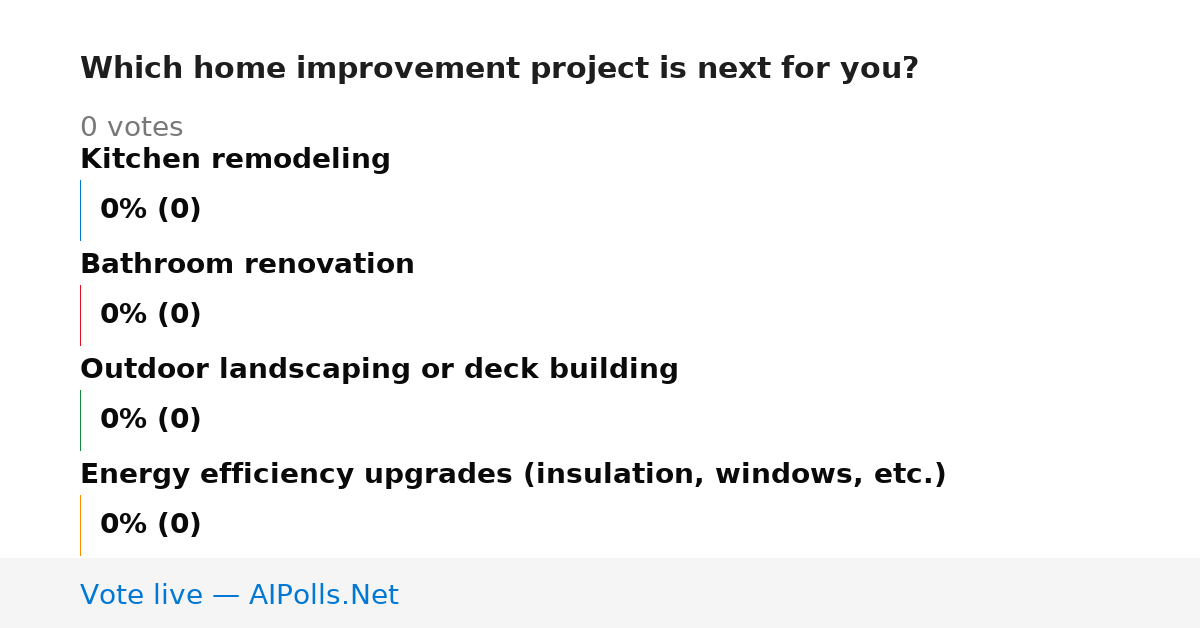
Task: Click Bathroom renovation 0% (0) result
Action: pyautogui.click(x=150, y=315)
